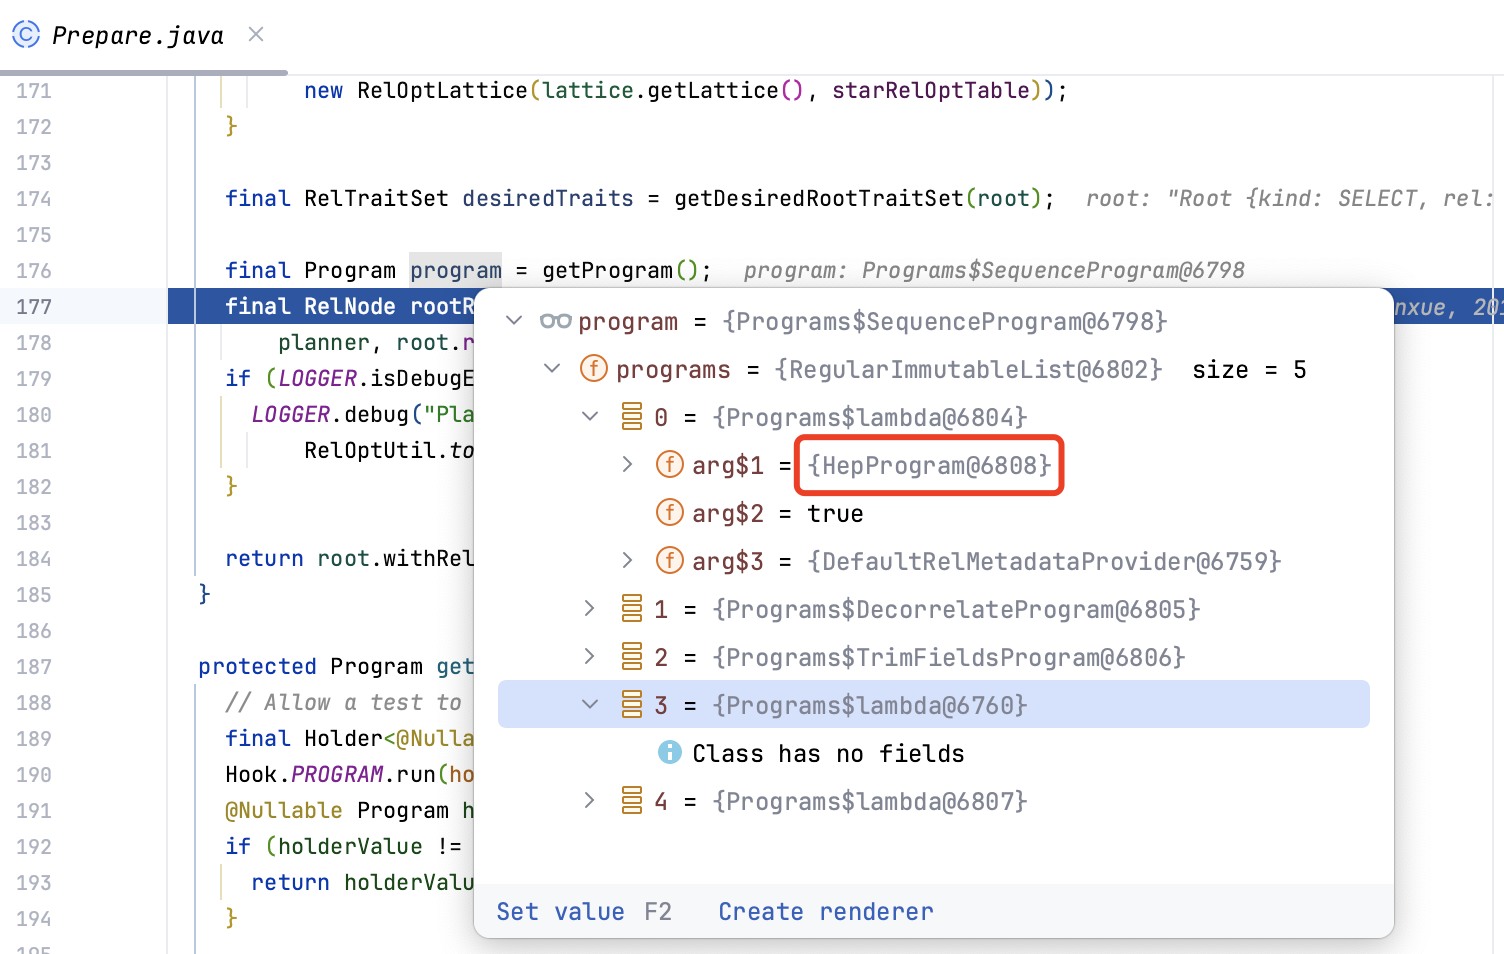The height and width of the screenshot is (954, 1504).
Task: Expand element 1 DecorrelateProgram node
Action: tap(589, 608)
